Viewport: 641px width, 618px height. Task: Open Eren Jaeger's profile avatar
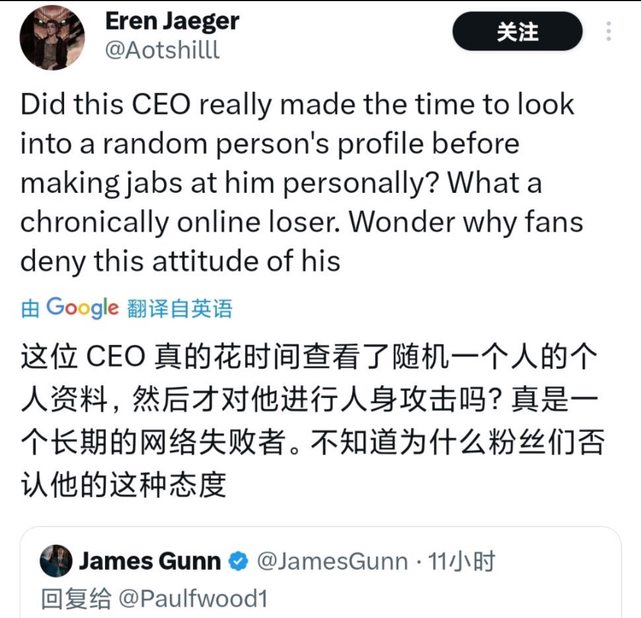pyautogui.click(x=52, y=38)
